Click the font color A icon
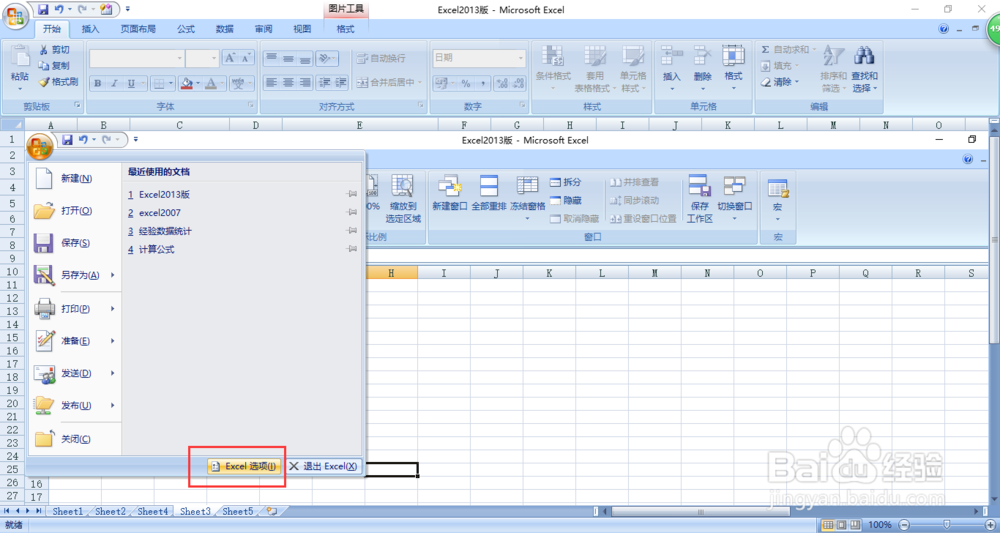 [210, 84]
